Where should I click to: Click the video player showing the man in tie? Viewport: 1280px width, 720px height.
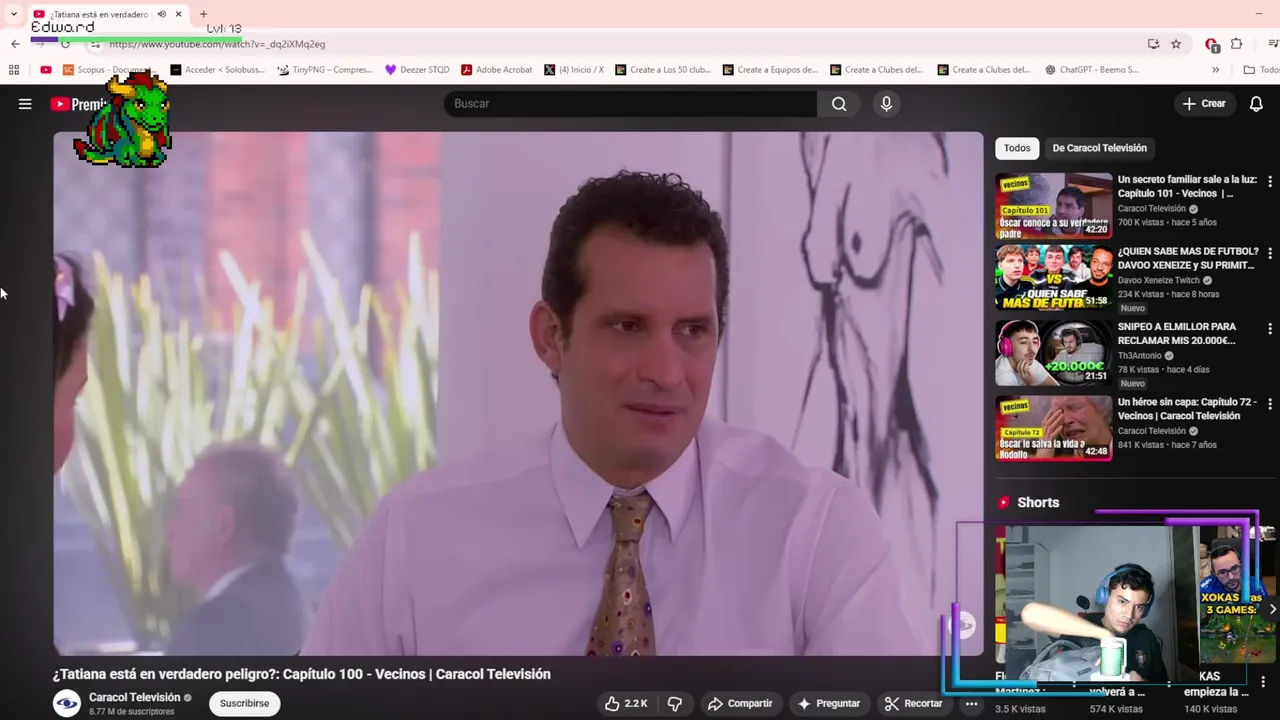(x=518, y=394)
